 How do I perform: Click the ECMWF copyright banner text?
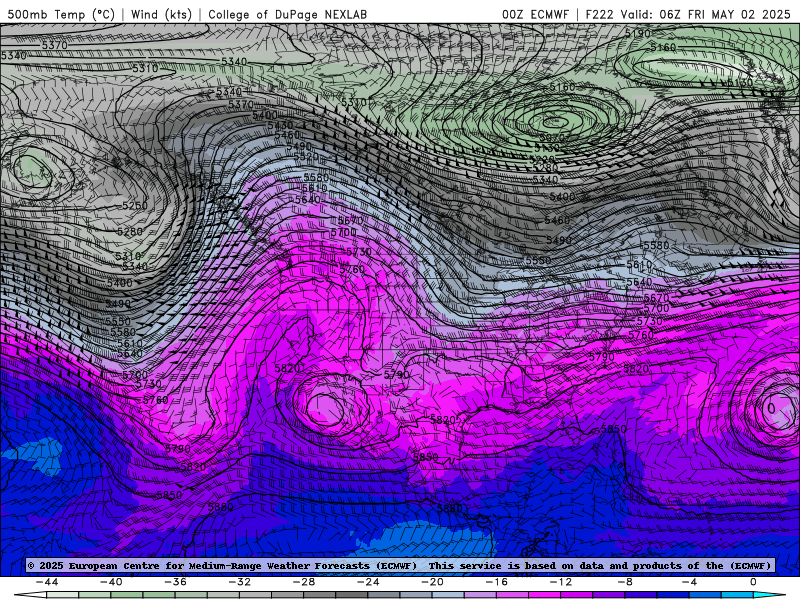pyautogui.click(x=399, y=565)
